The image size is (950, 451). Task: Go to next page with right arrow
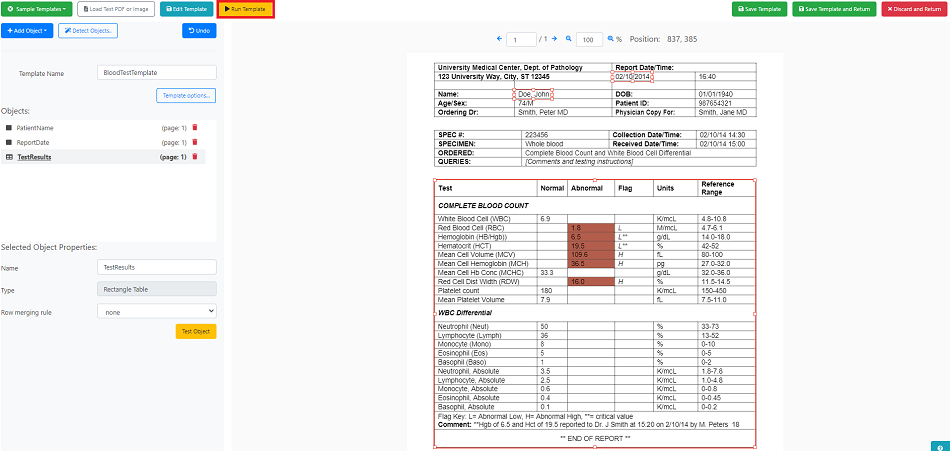[554, 39]
